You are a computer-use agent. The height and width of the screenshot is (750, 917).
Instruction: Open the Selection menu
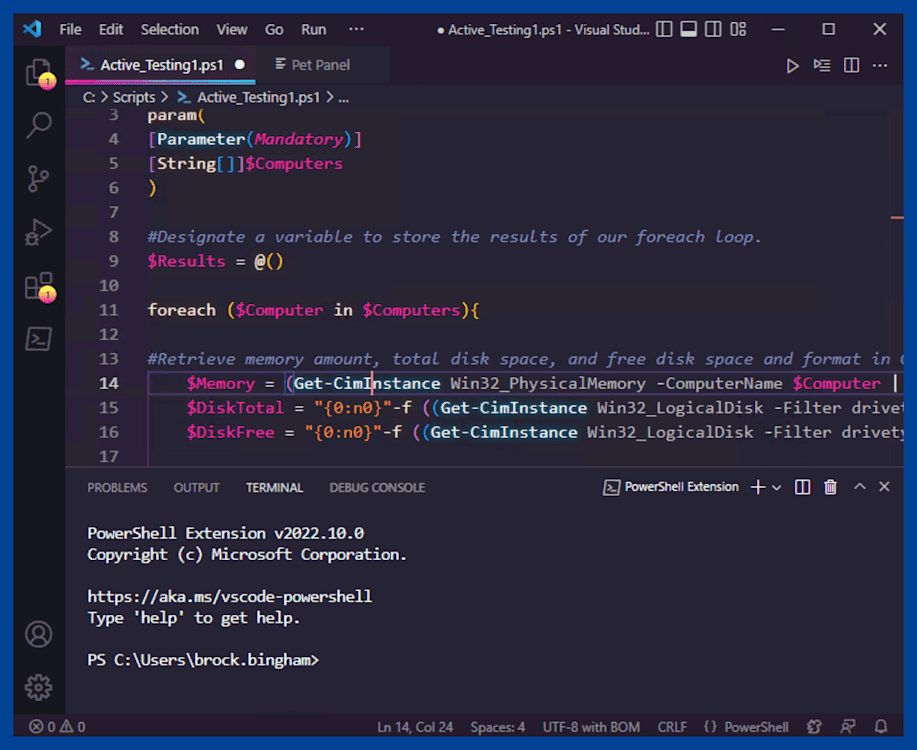(x=170, y=29)
